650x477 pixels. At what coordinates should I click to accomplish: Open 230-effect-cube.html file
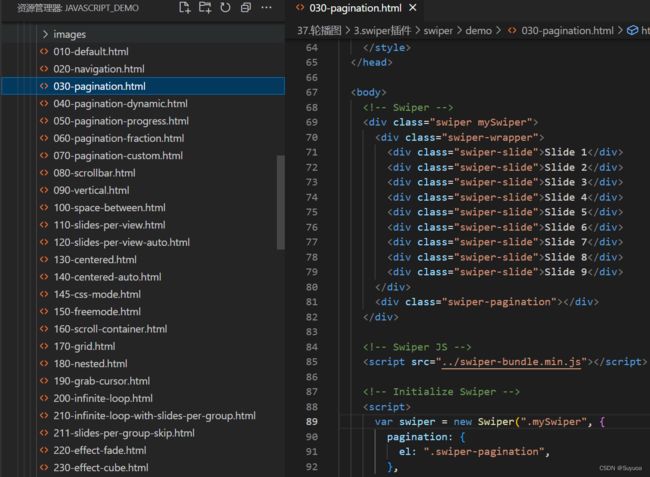pos(143,468)
